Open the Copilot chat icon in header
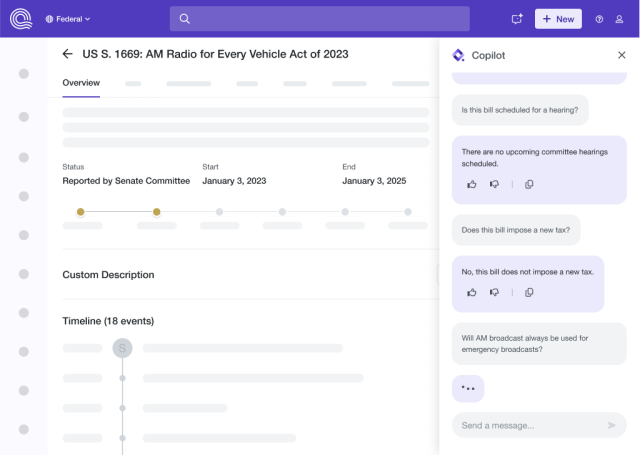This screenshot has height=455, width=640. 517,19
